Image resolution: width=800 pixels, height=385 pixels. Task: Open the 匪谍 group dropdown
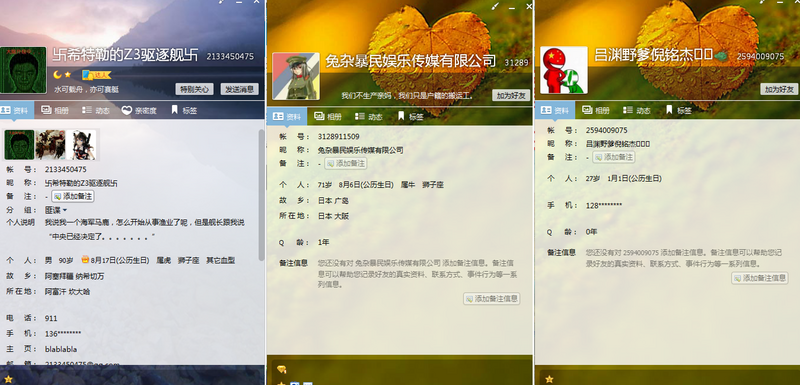[56, 210]
